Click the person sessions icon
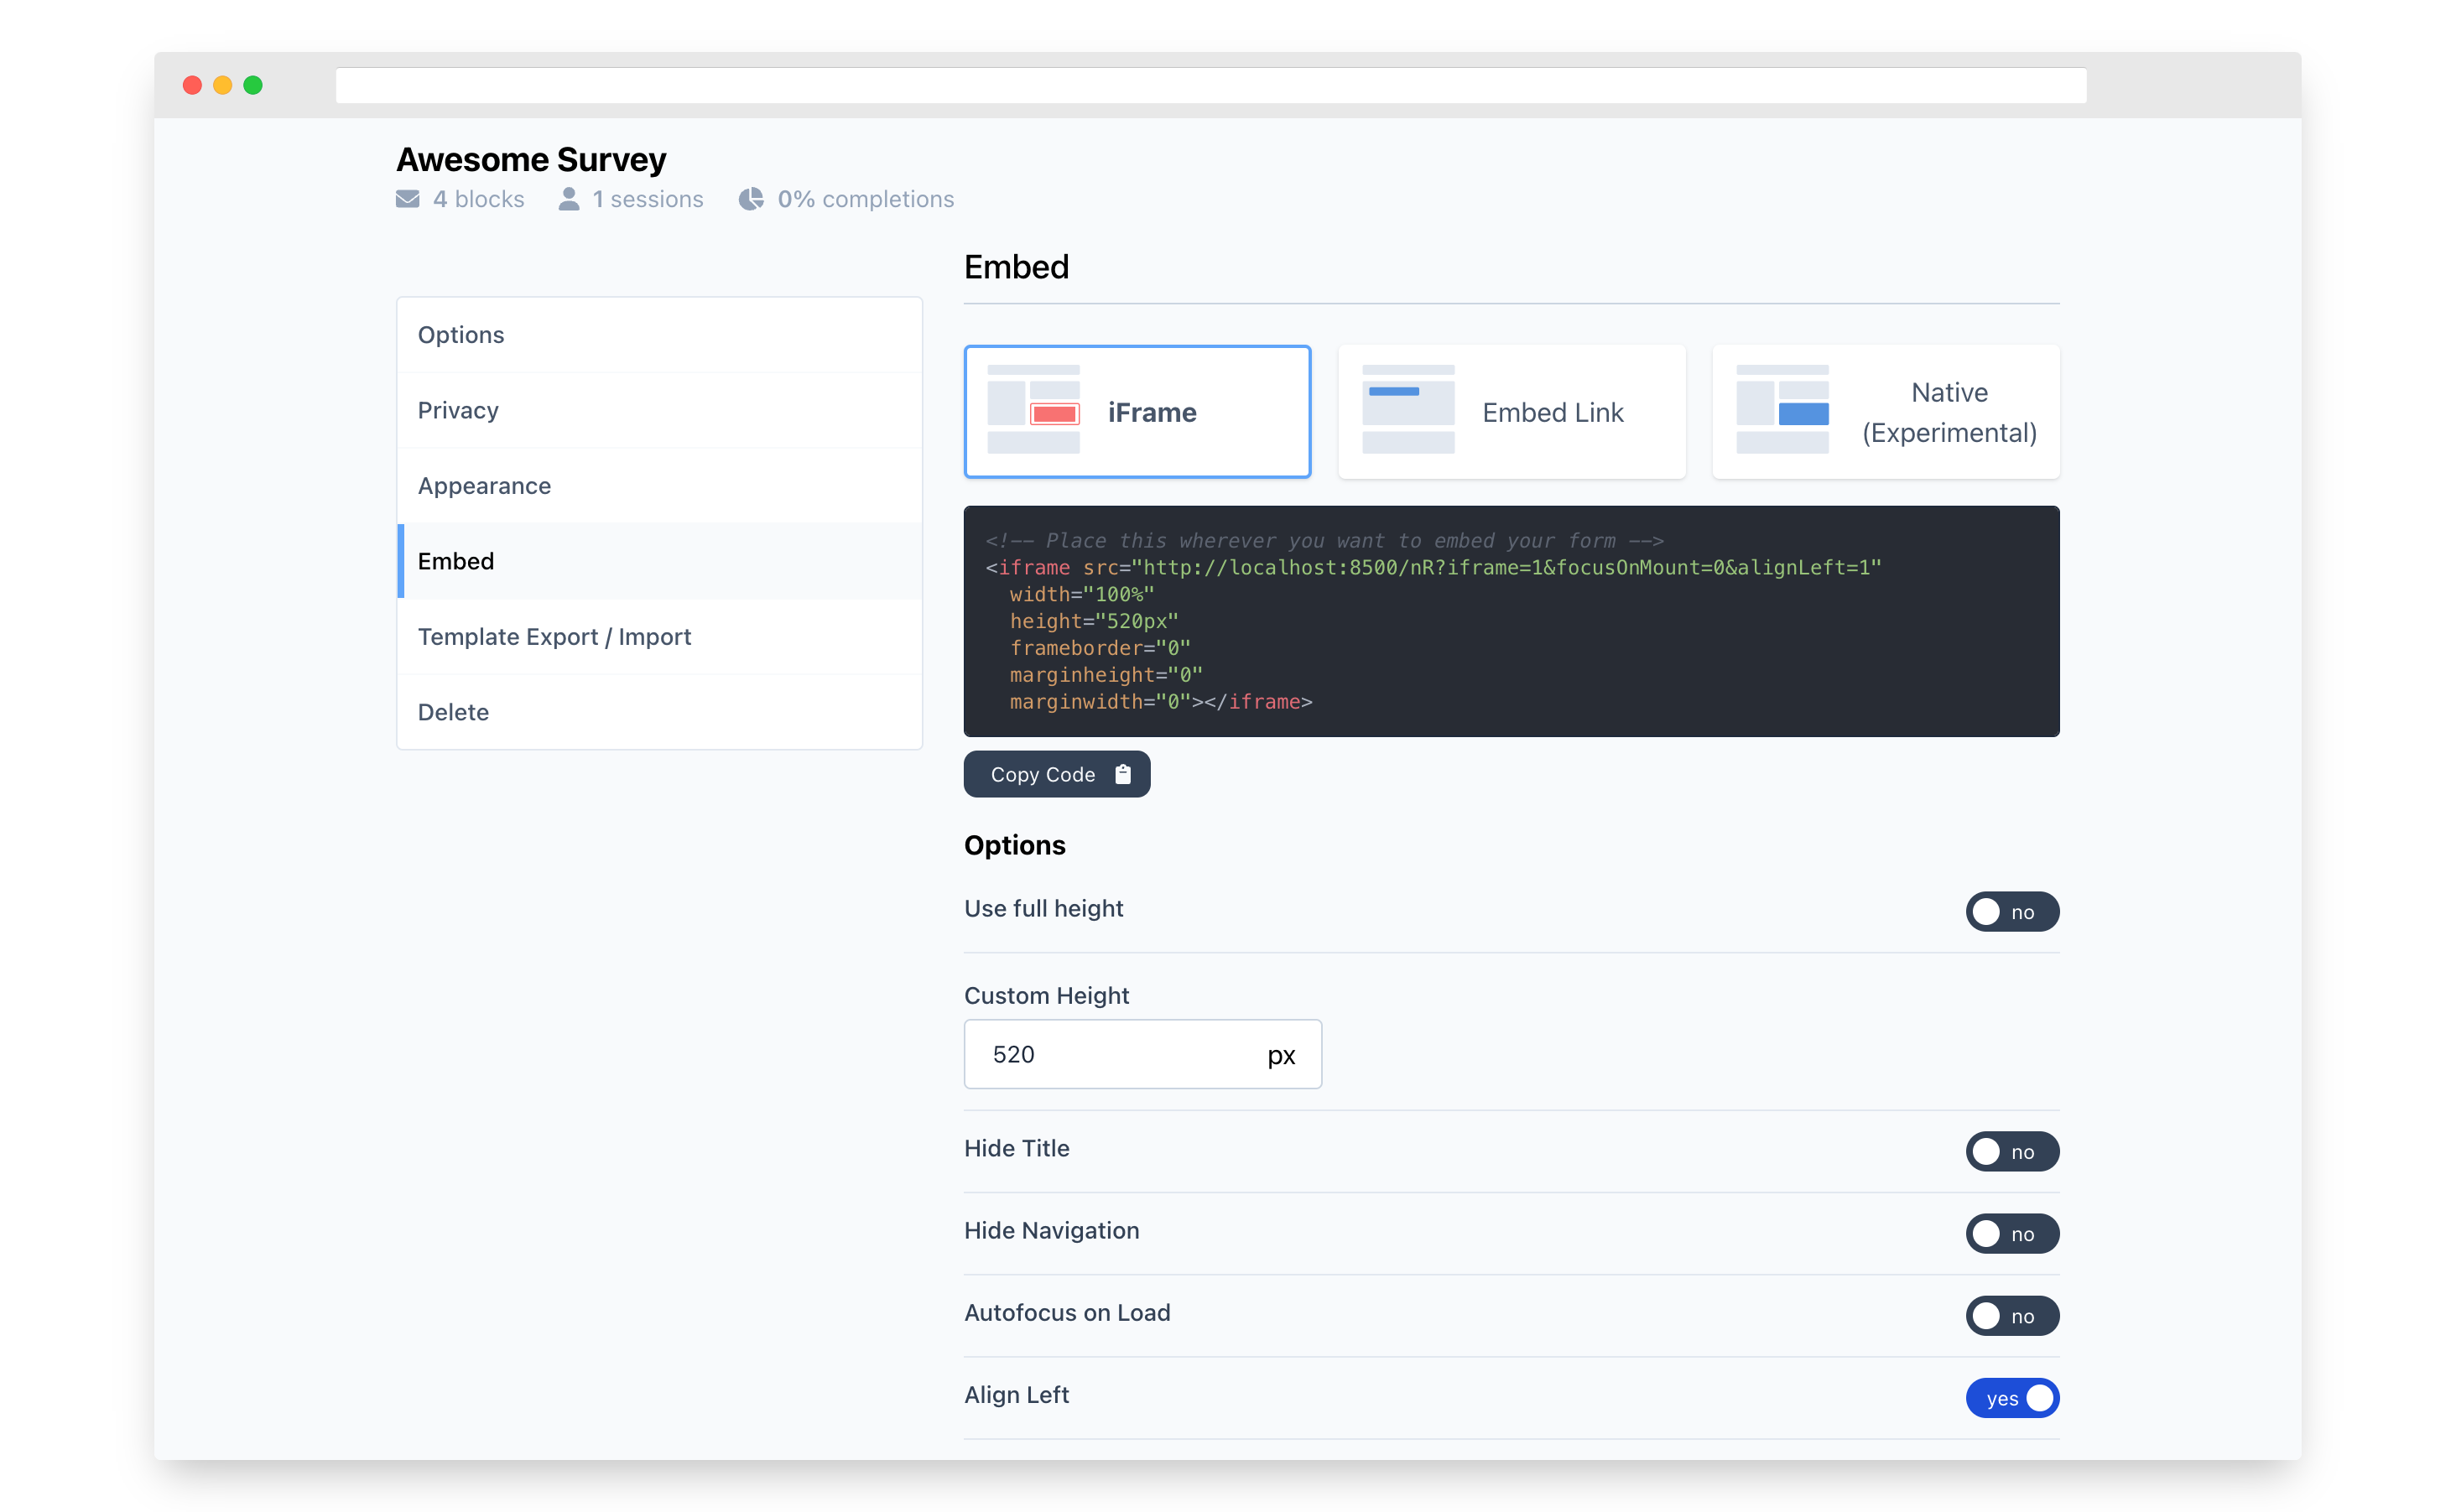This screenshot has width=2456, height=1512. pos(569,199)
